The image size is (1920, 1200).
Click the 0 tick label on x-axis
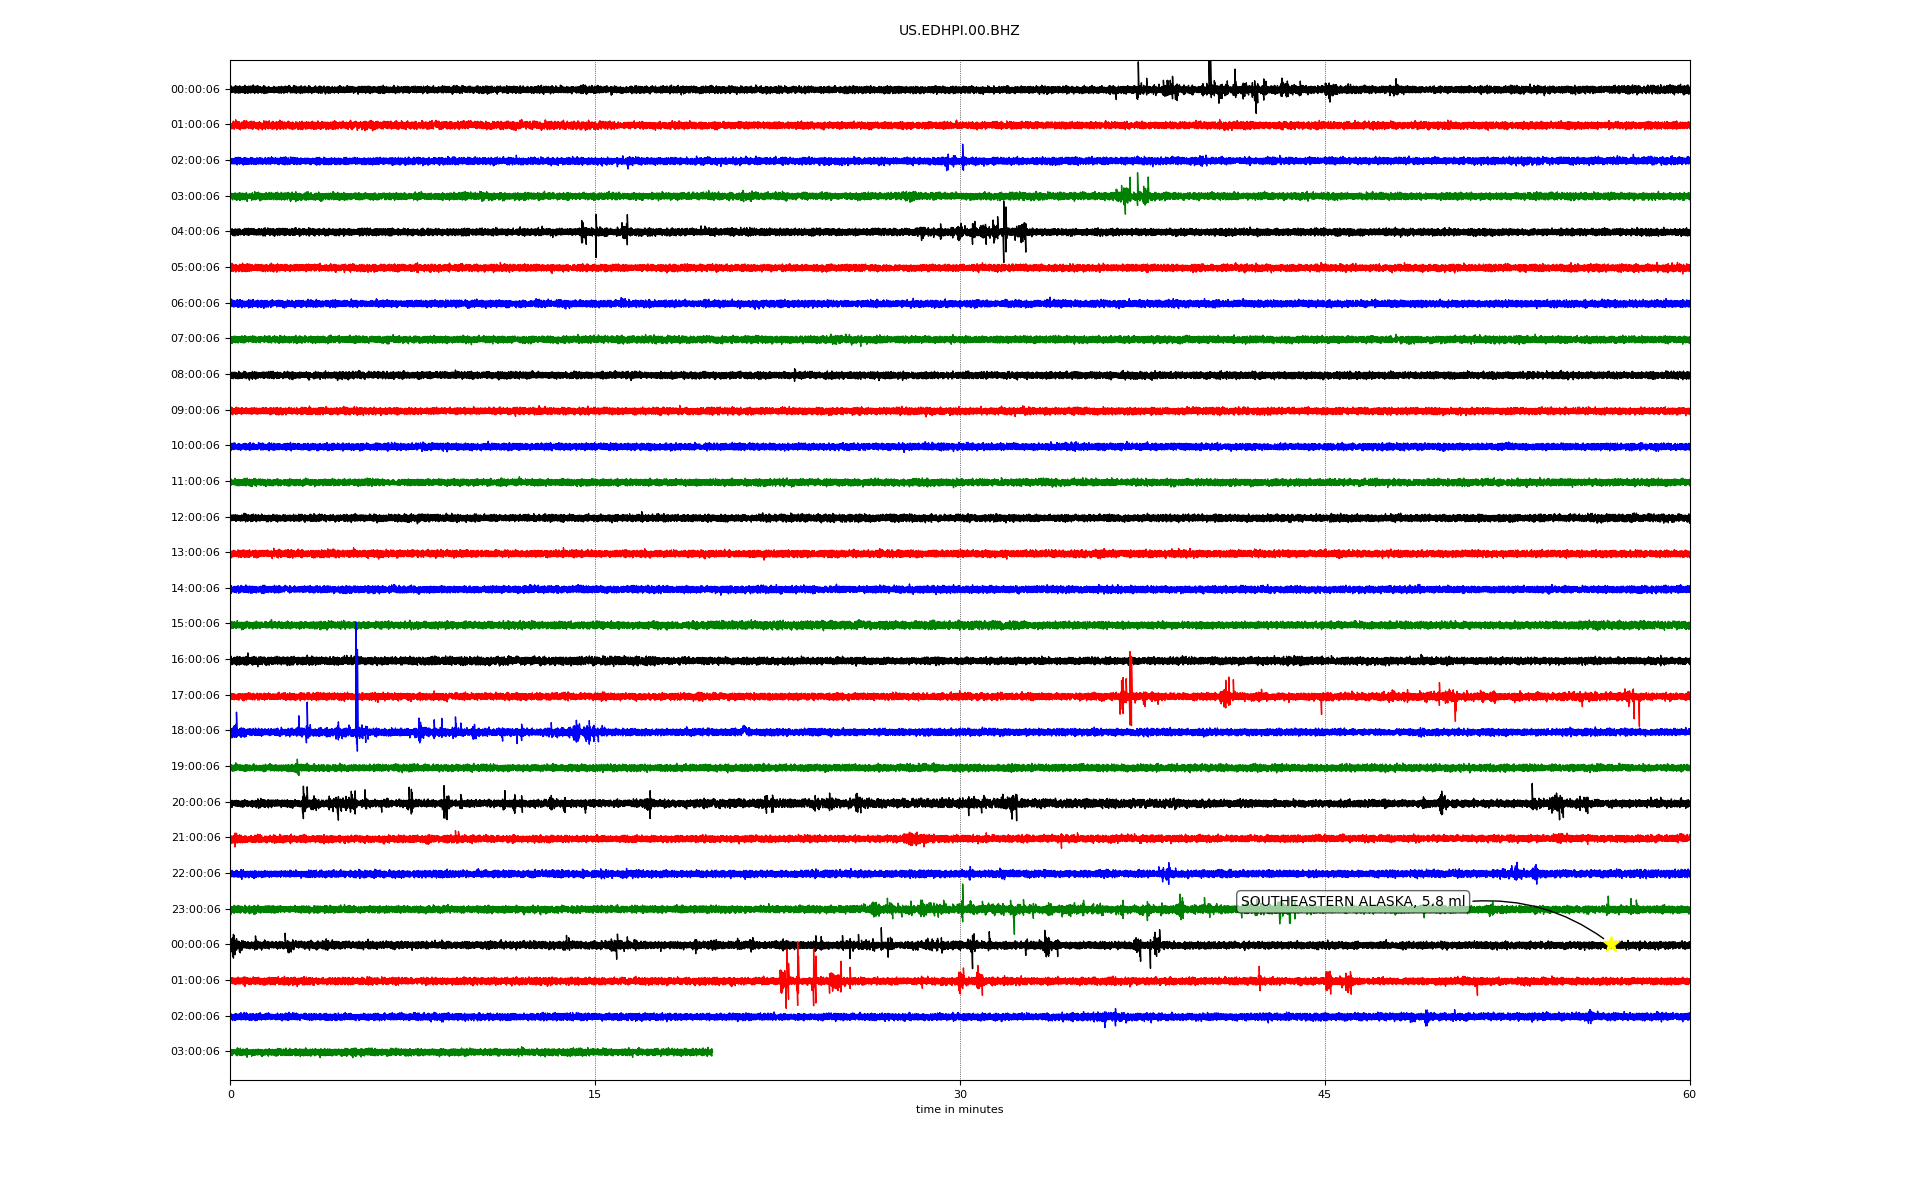[x=231, y=1094]
